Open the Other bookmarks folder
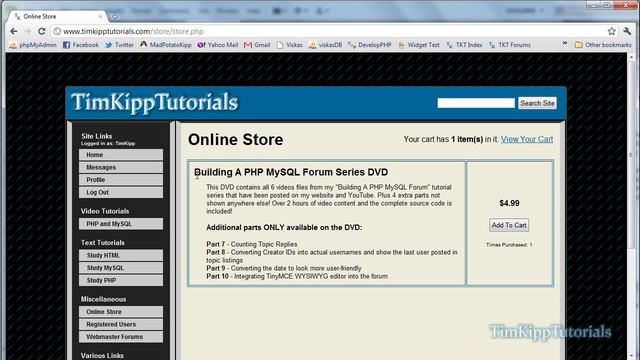 [x=603, y=45]
